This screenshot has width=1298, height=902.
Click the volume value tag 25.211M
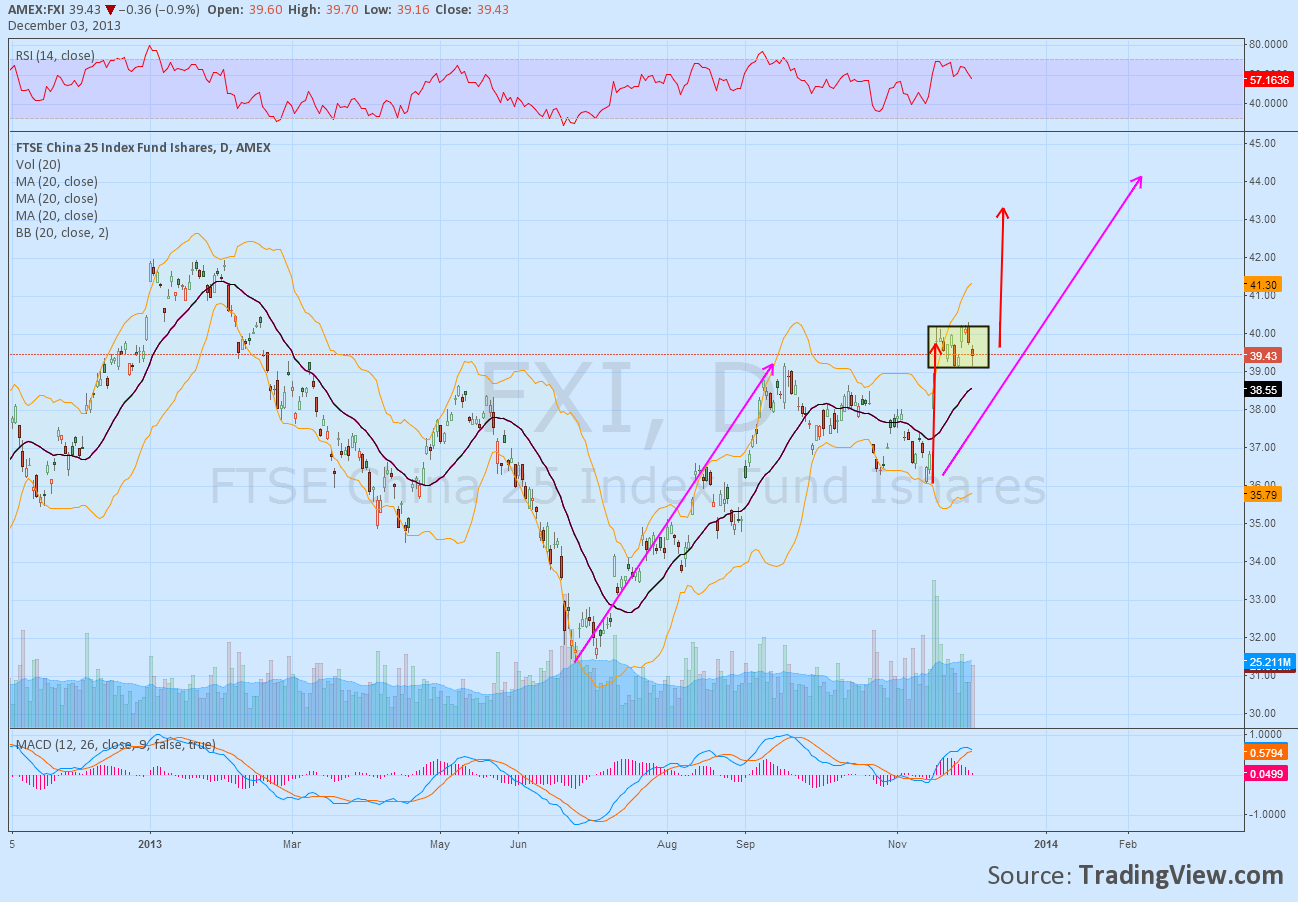(x=1270, y=662)
